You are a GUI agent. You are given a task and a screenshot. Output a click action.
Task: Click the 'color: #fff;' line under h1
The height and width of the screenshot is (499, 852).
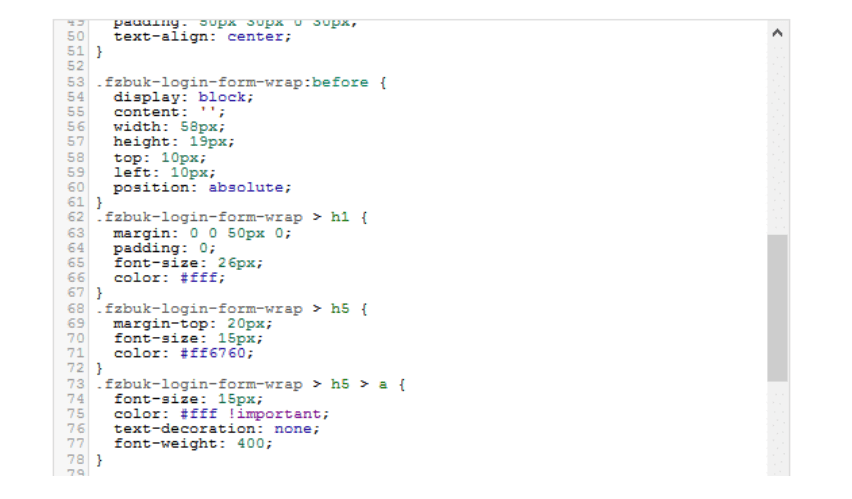click(x=169, y=278)
